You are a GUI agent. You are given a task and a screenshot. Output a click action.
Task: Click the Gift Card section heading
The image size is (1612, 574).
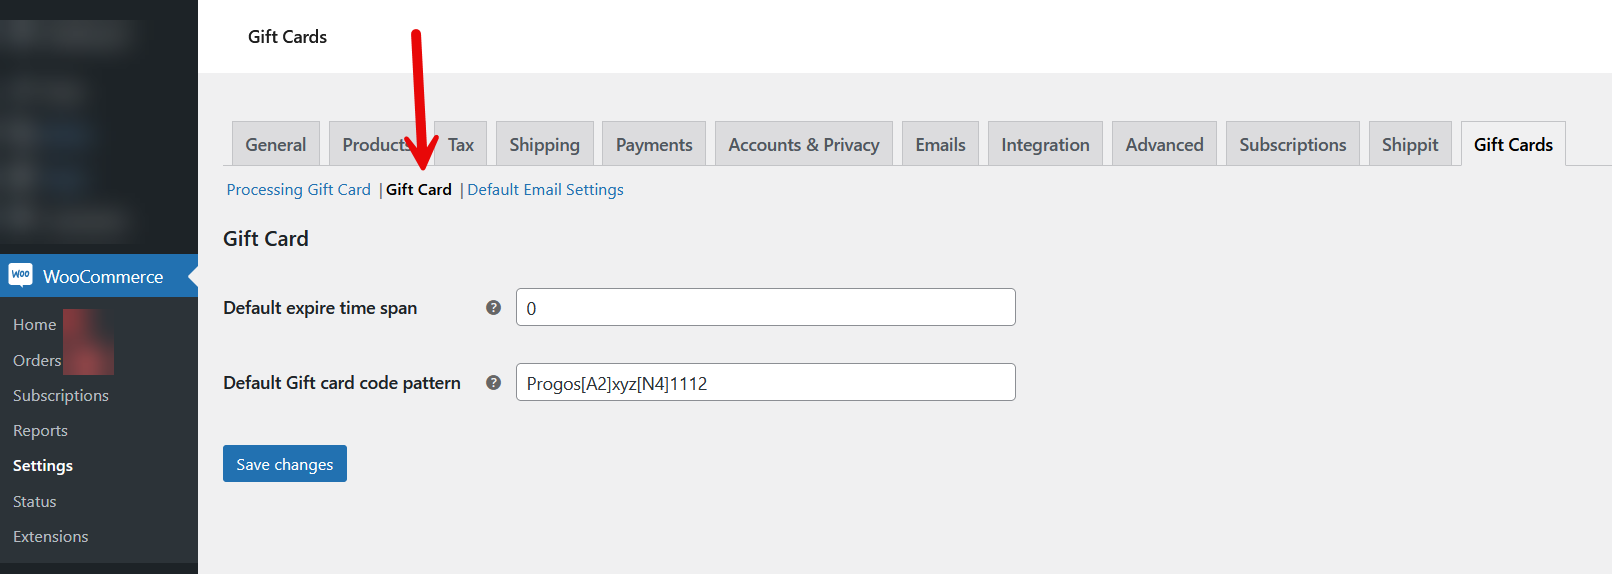click(266, 239)
